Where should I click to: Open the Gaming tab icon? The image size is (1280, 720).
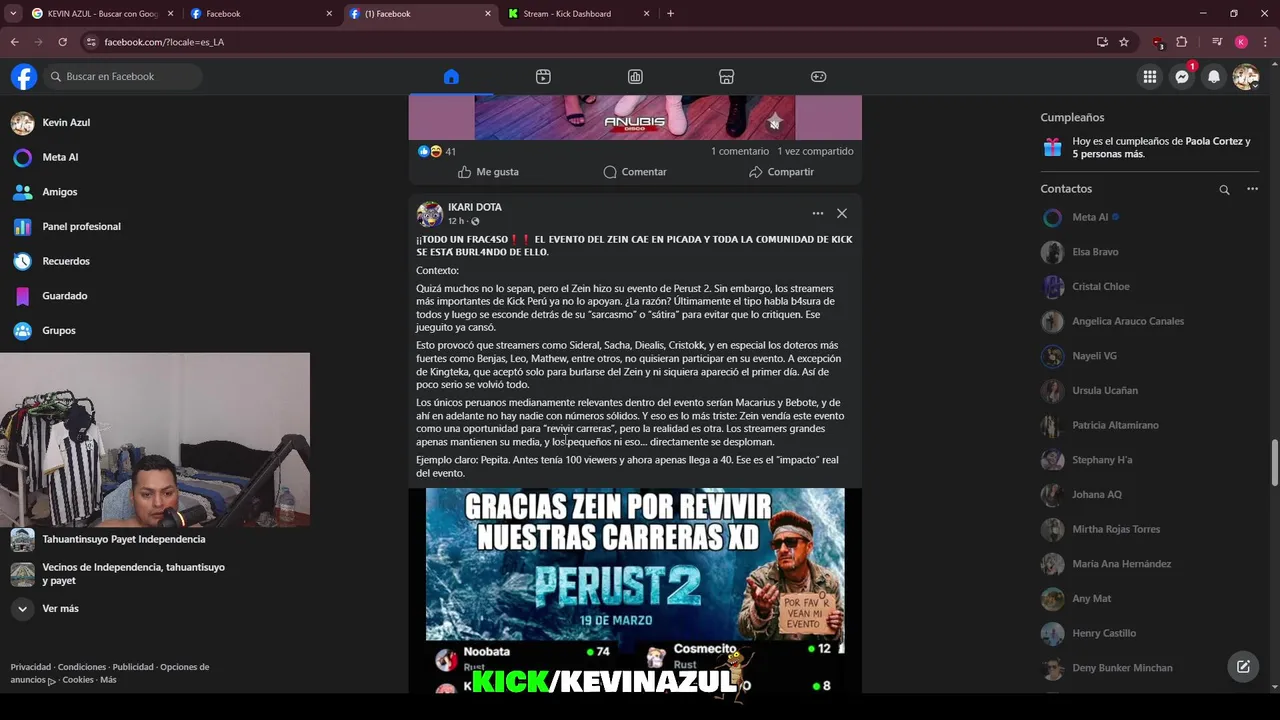tap(819, 77)
